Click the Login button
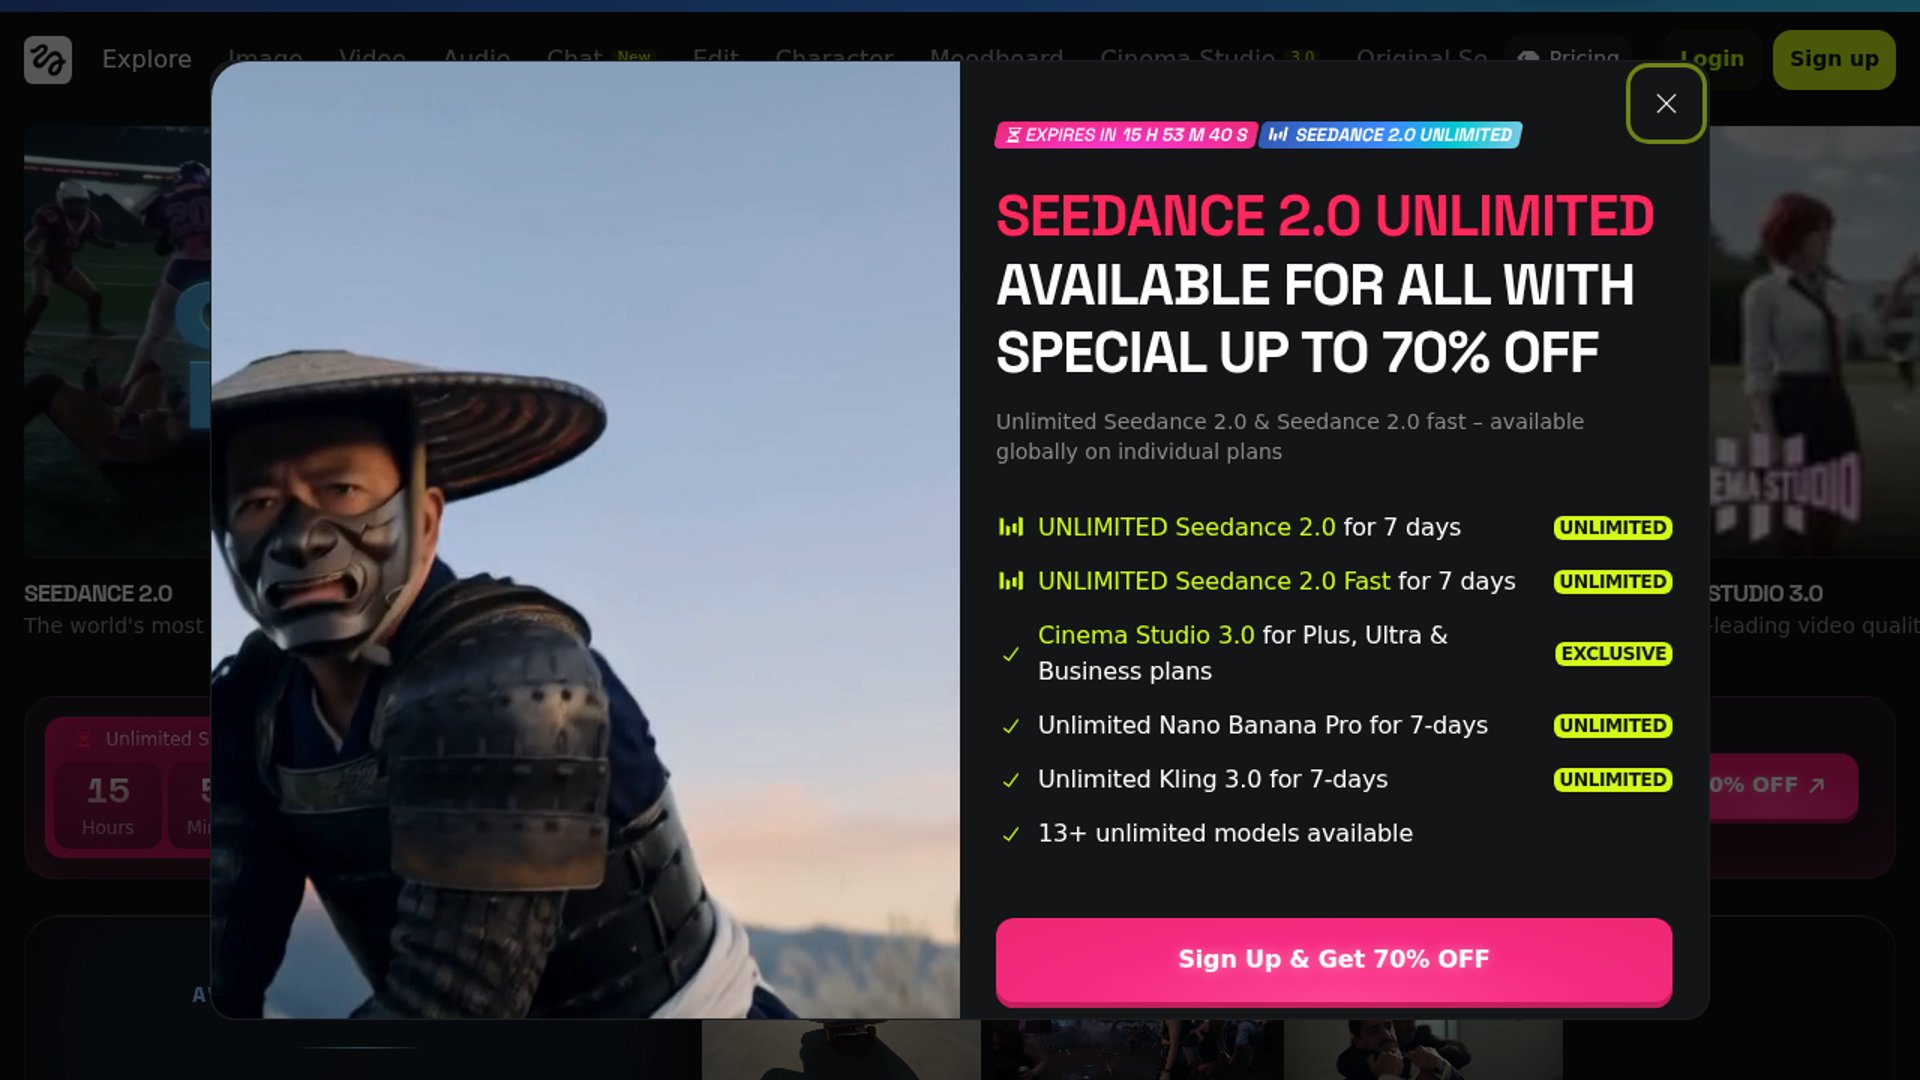 pyautogui.click(x=1711, y=59)
